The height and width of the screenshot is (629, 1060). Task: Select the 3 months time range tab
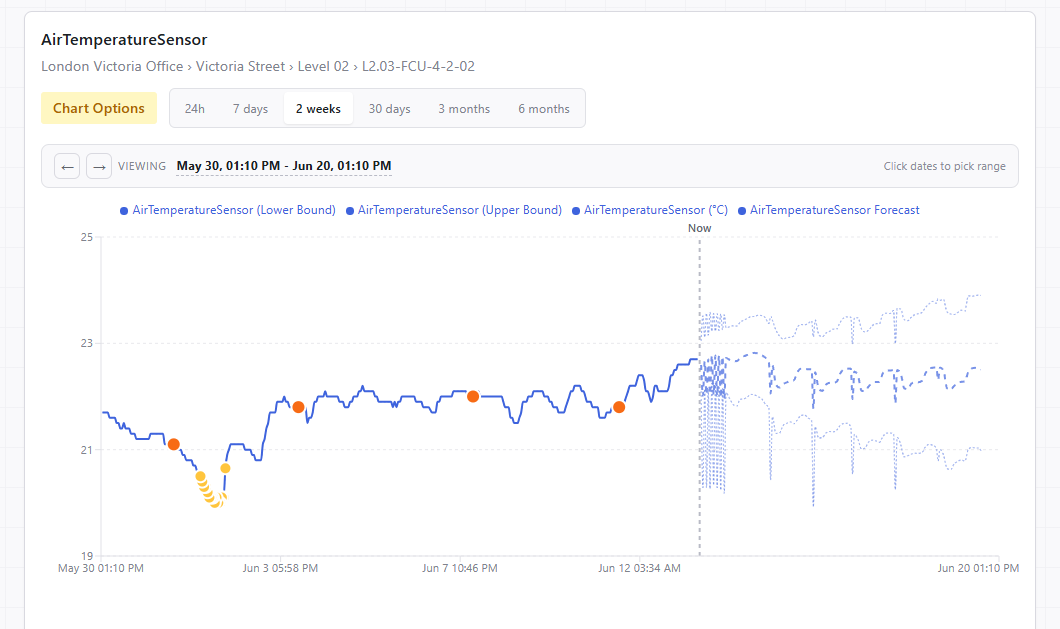[464, 109]
